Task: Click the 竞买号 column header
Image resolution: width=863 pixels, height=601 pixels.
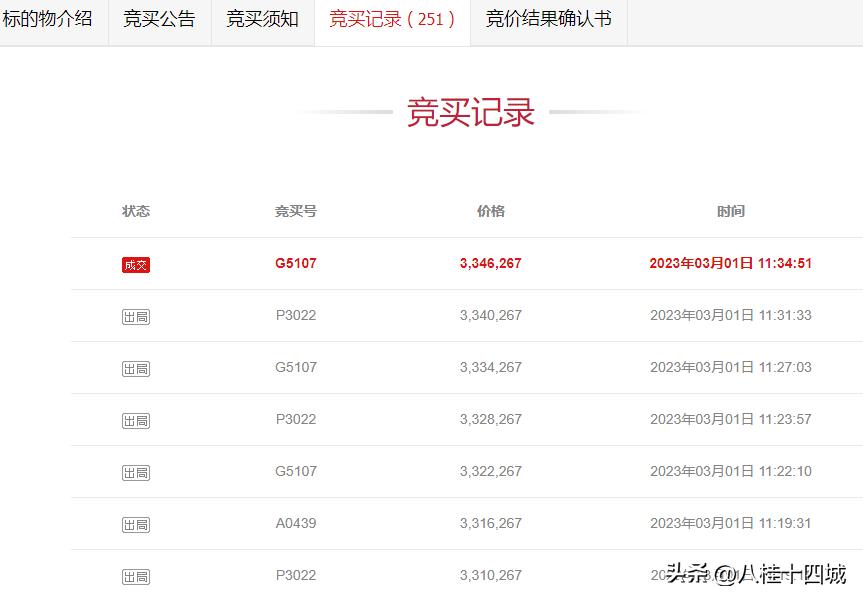Action: [296, 211]
